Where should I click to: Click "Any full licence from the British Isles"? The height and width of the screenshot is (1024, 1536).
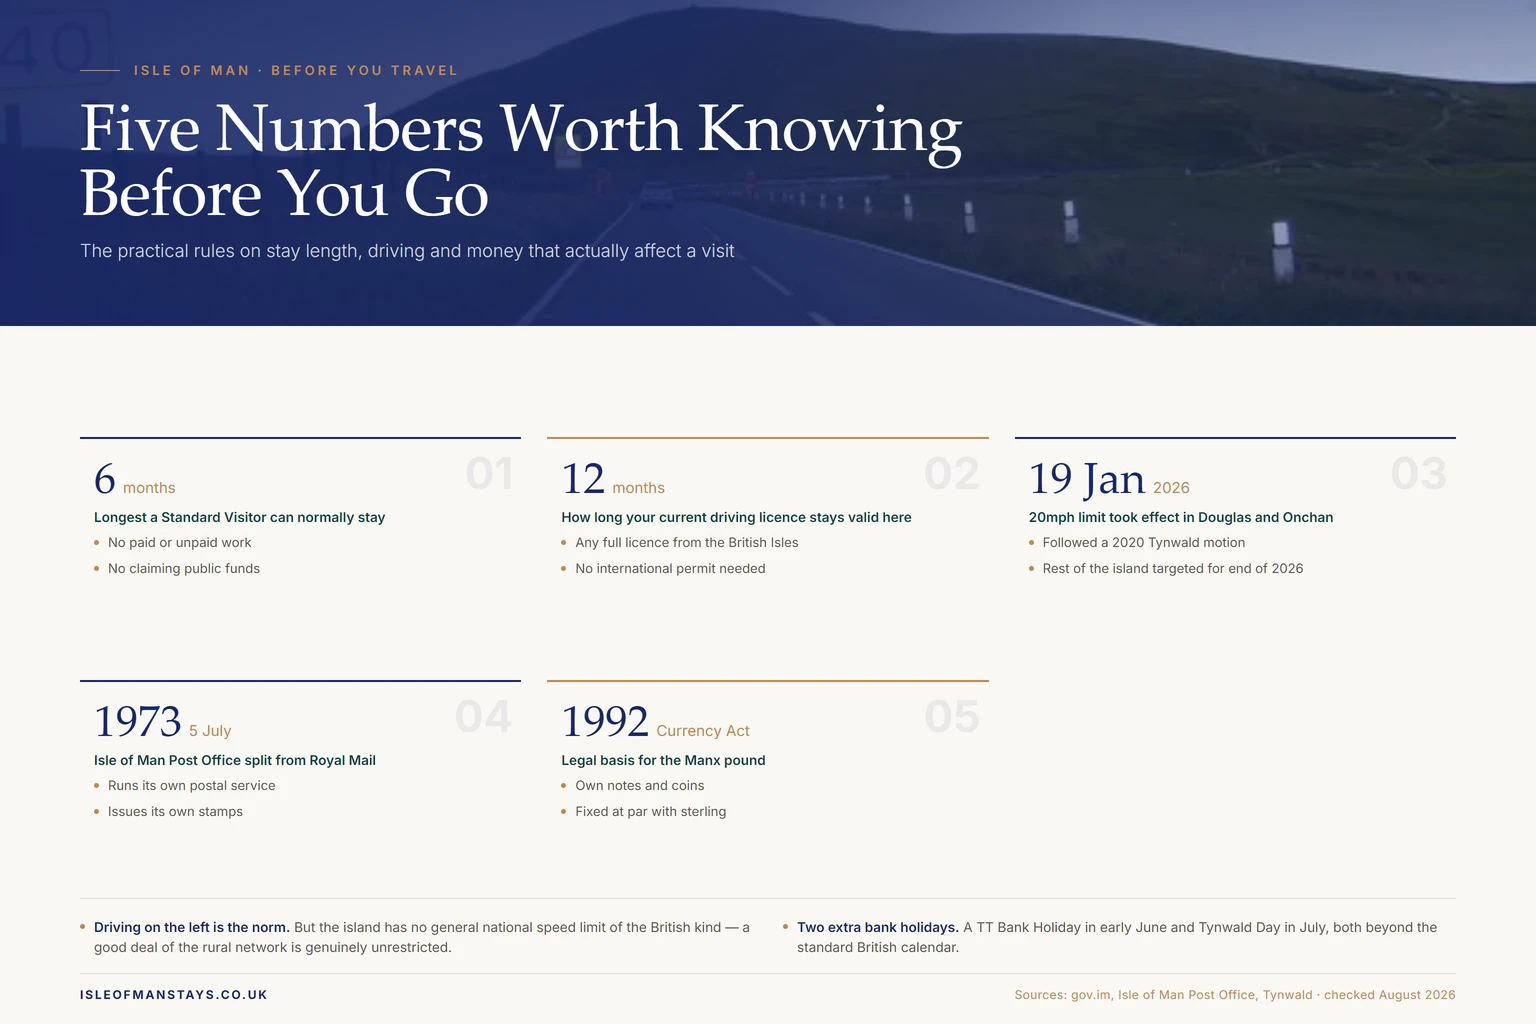(x=687, y=543)
